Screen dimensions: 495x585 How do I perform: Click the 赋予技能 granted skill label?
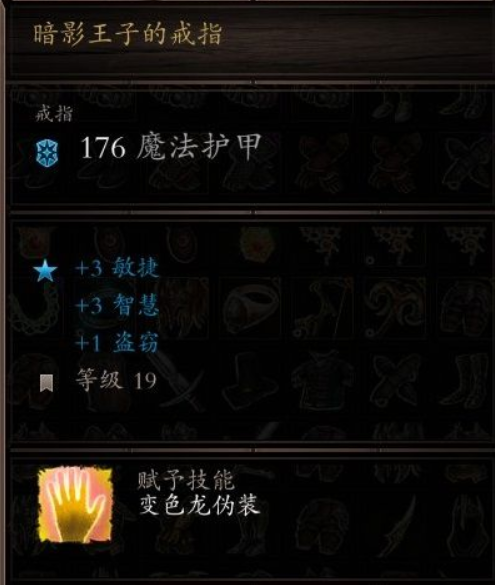[x=186, y=480]
